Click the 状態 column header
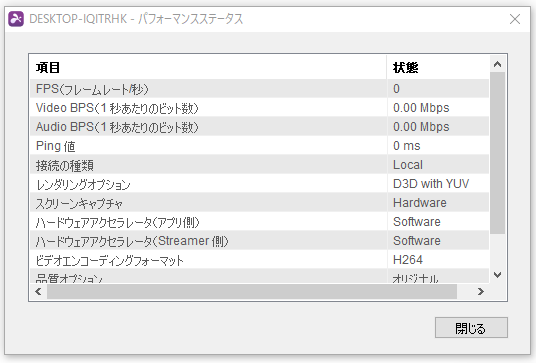Viewport: 536px width, 363px height. pos(438,67)
